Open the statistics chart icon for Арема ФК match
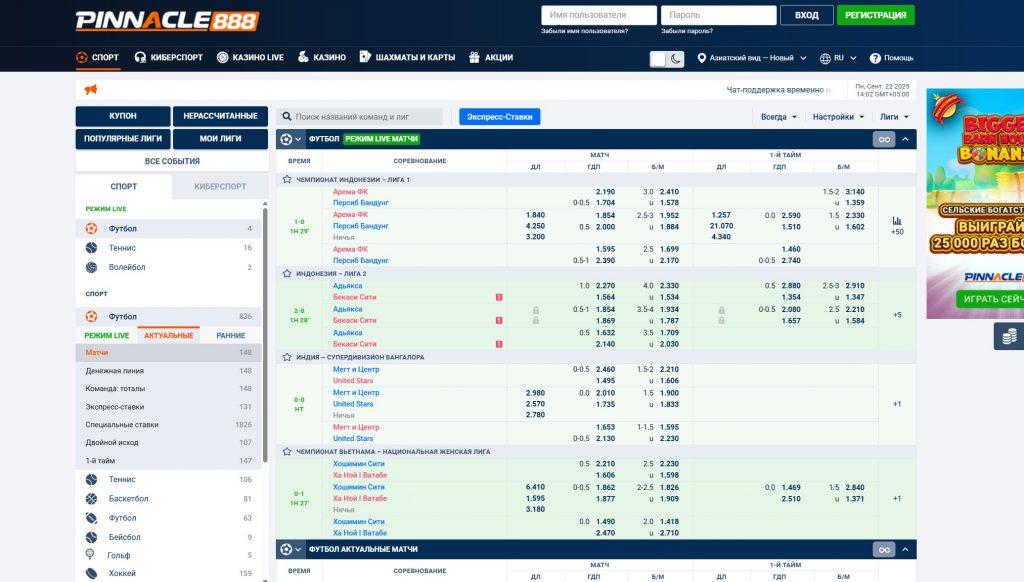This screenshot has height=582, width=1024. click(897, 220)
